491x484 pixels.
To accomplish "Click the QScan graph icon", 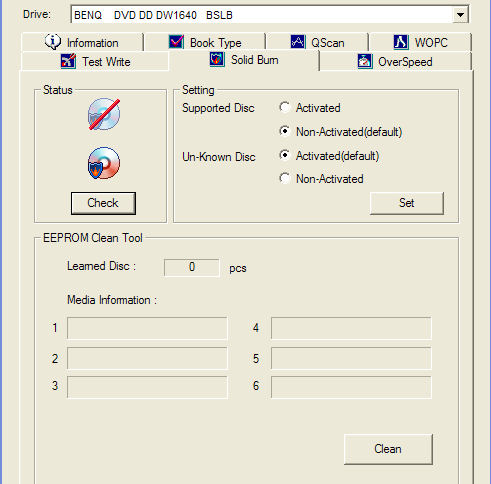I will tap(298, 42).
